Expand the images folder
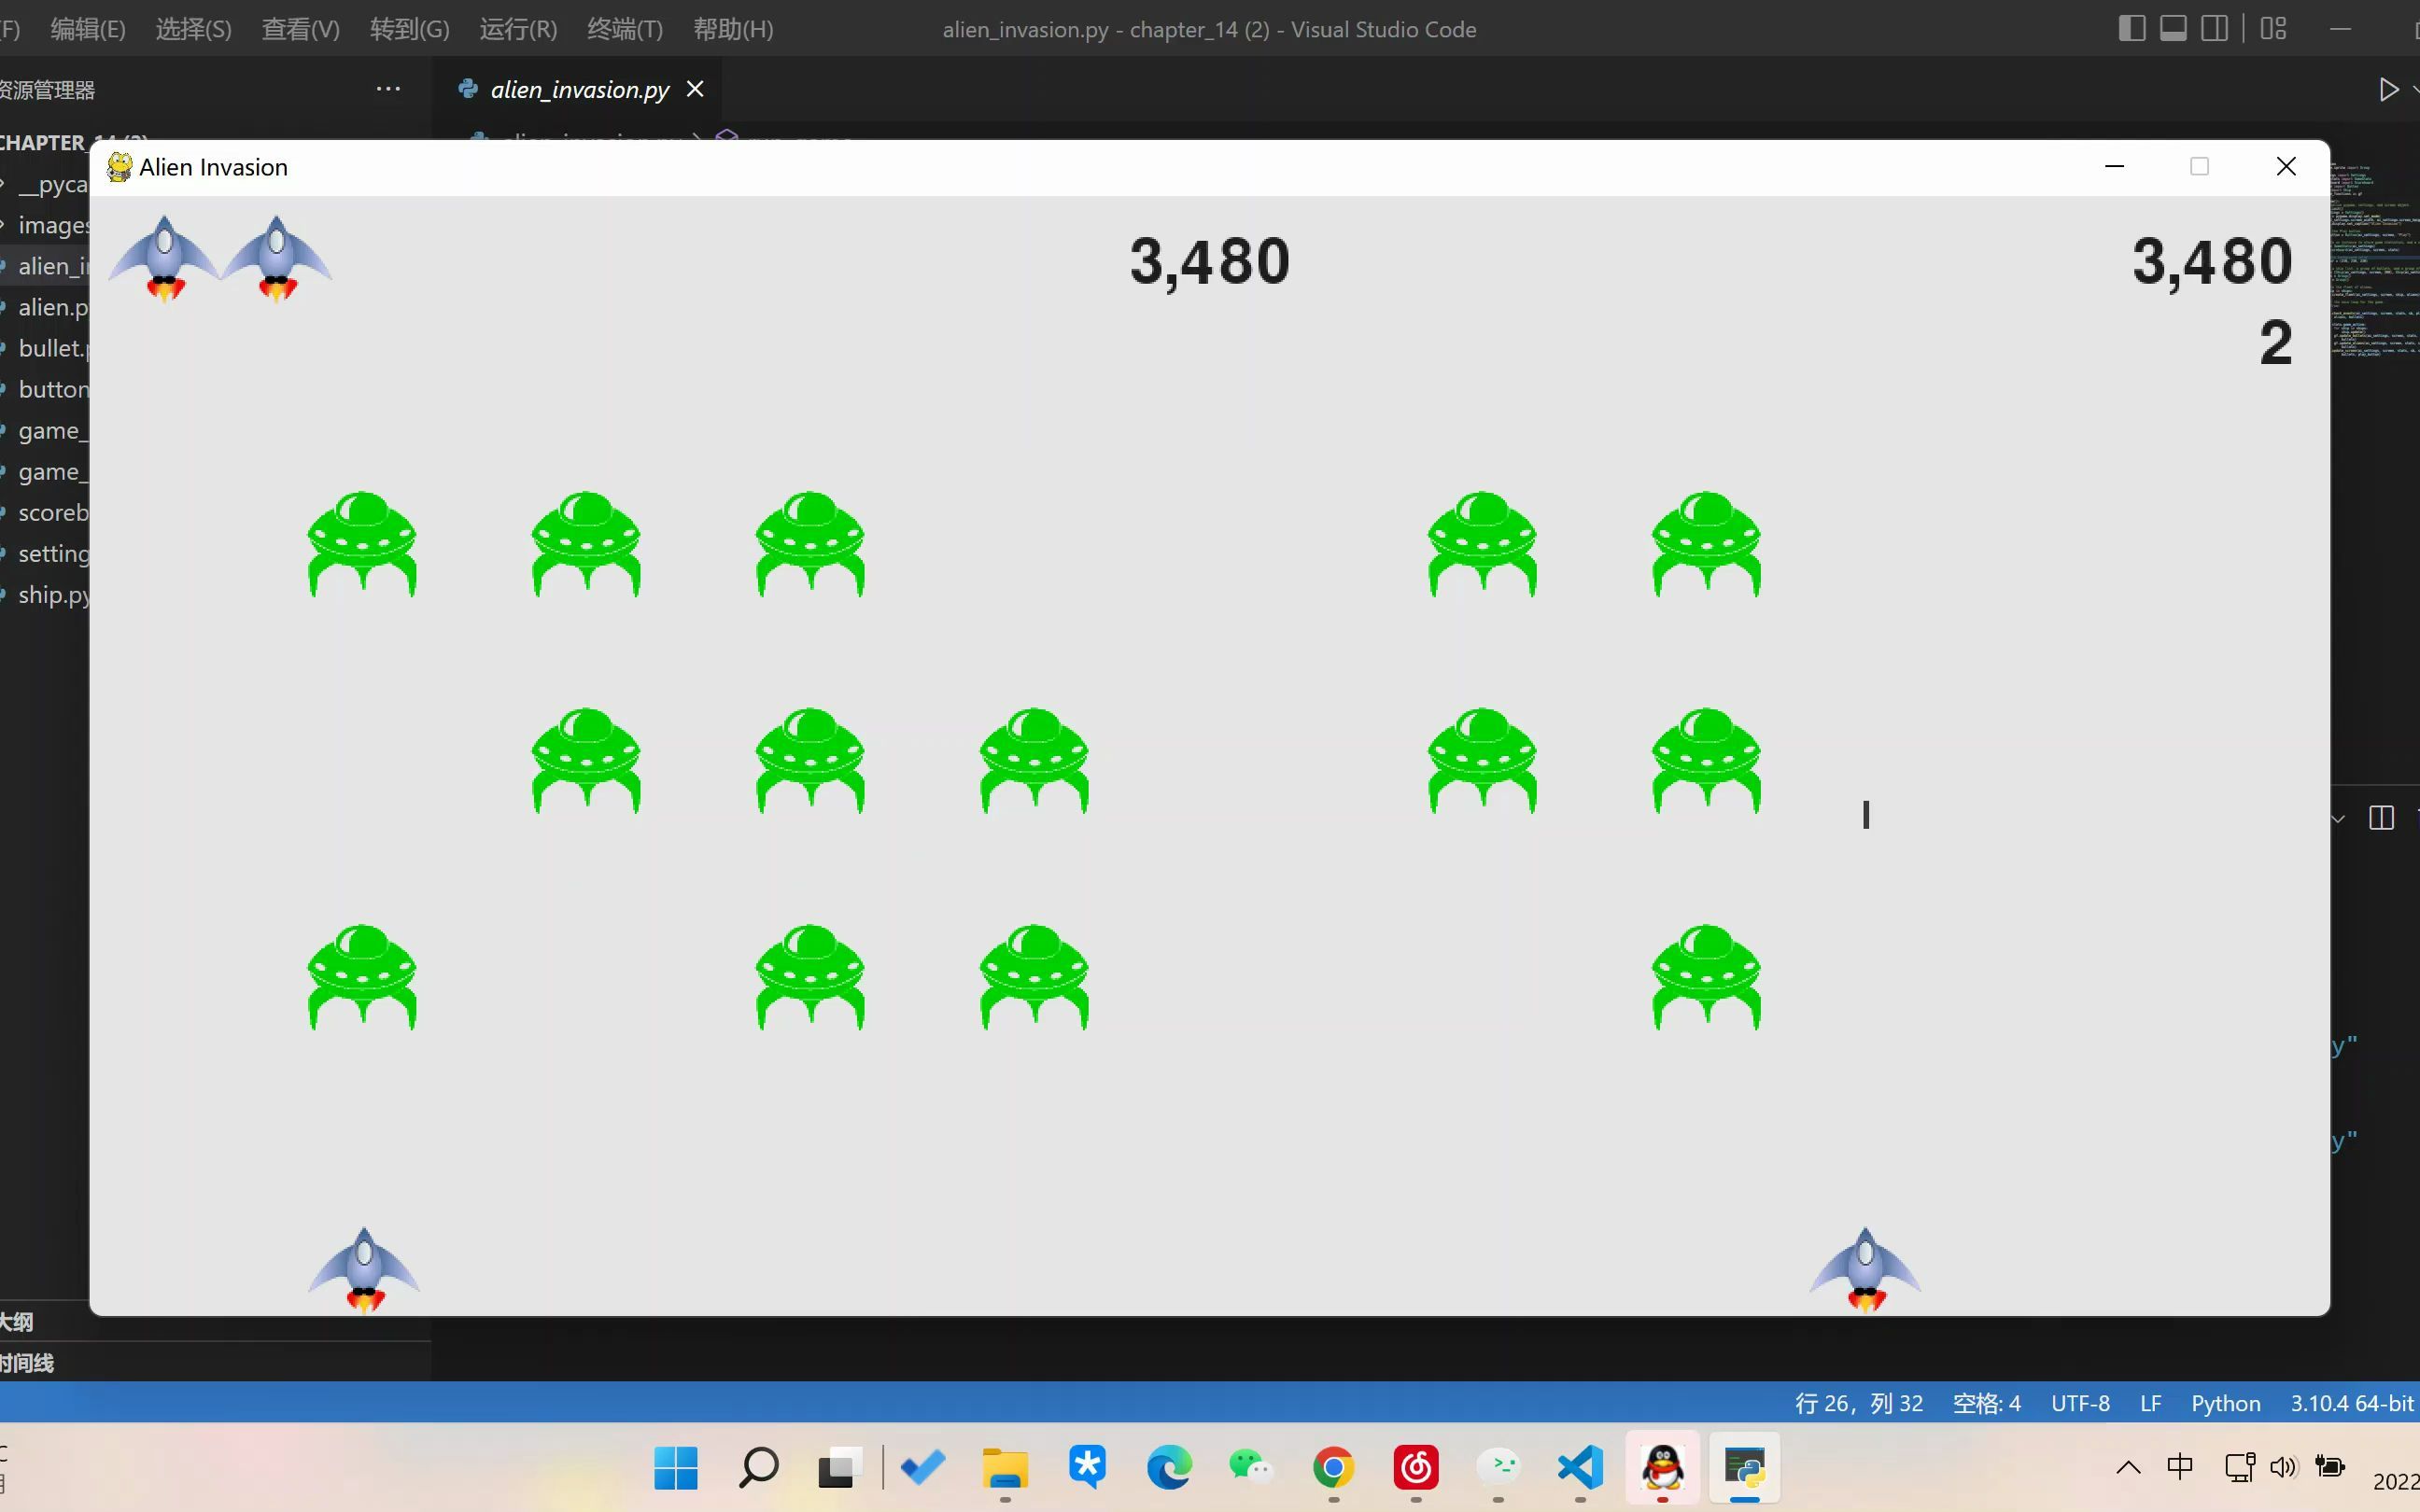The height and width of the screenshot is (1512, 2420). click(50, 225)
